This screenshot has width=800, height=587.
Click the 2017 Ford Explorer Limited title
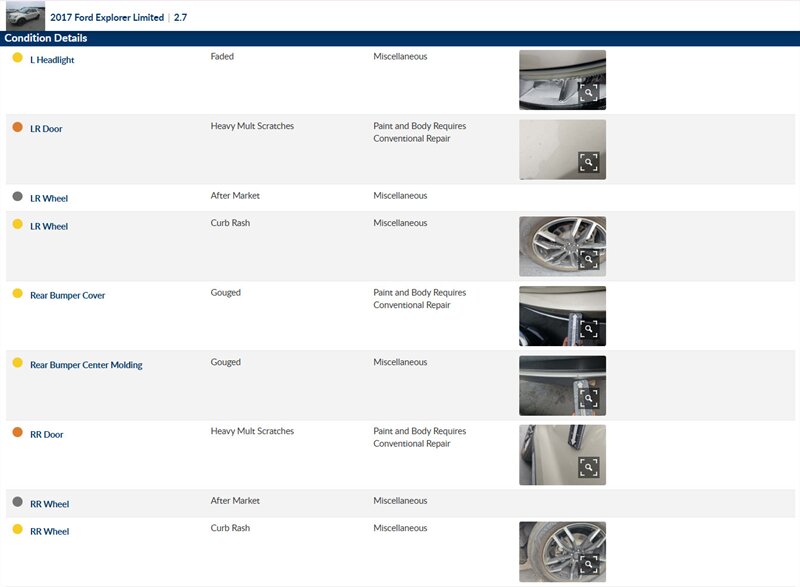107,17
